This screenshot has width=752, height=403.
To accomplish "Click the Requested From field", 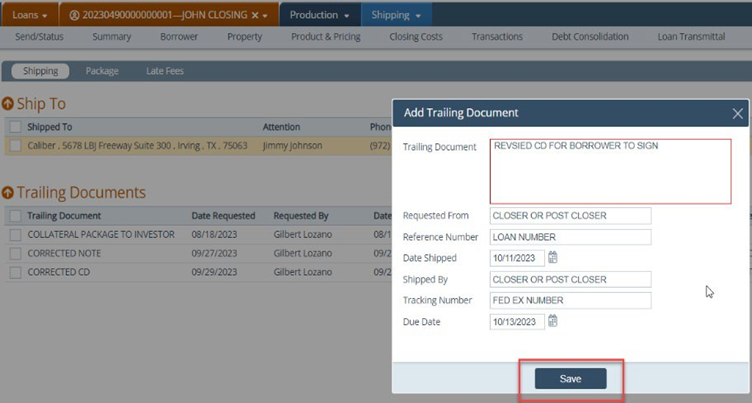I will click(570, 216).
